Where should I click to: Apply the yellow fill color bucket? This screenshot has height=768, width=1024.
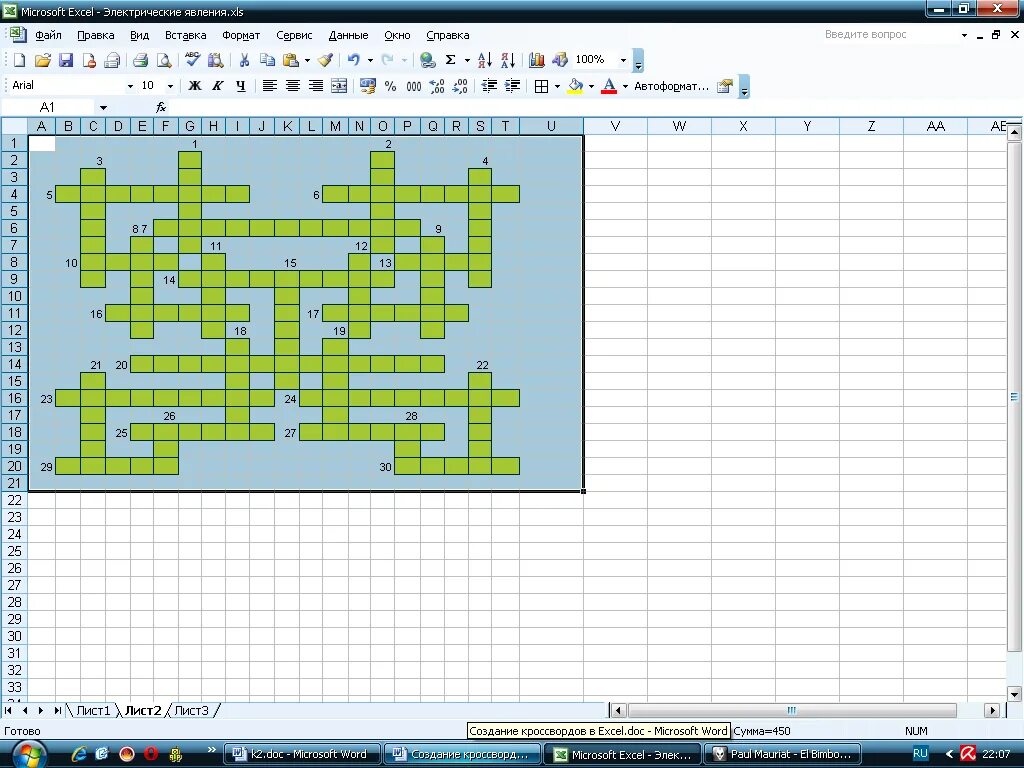point(575,86)
